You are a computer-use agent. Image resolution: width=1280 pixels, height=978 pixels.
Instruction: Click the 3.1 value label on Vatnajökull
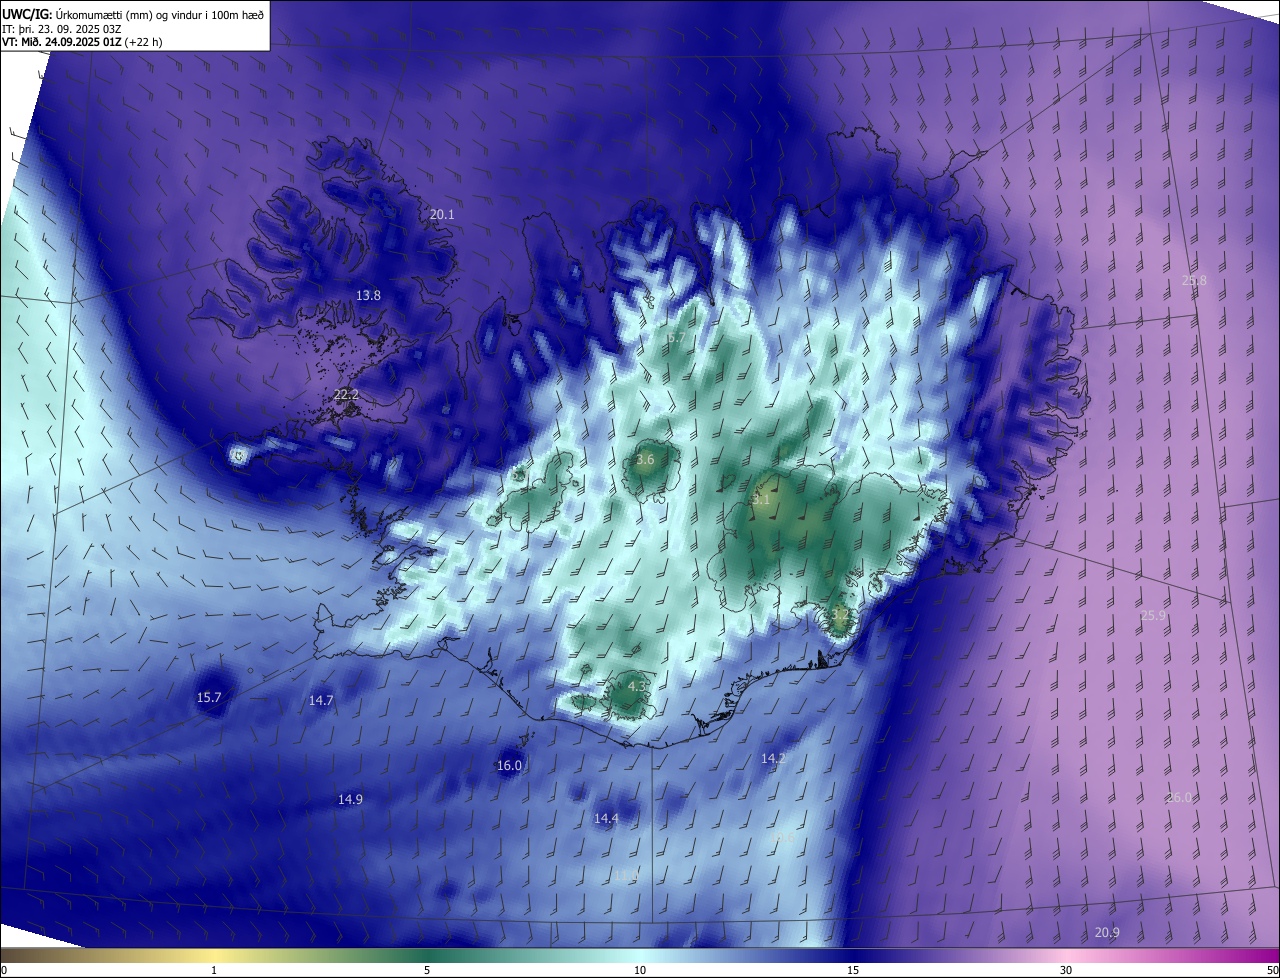click(x=761, y=499)
